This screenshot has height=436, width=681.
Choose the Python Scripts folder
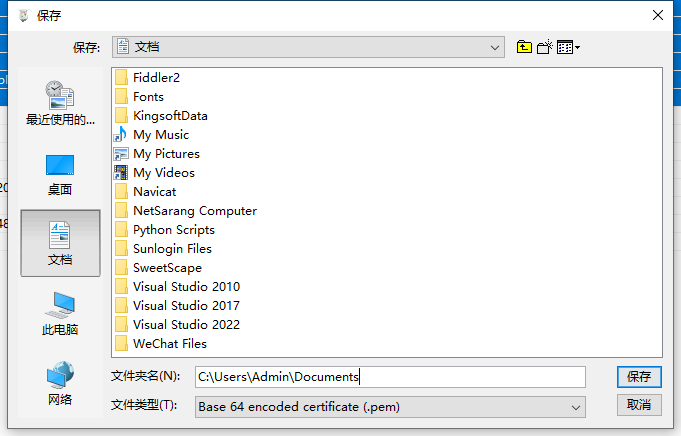173,229
